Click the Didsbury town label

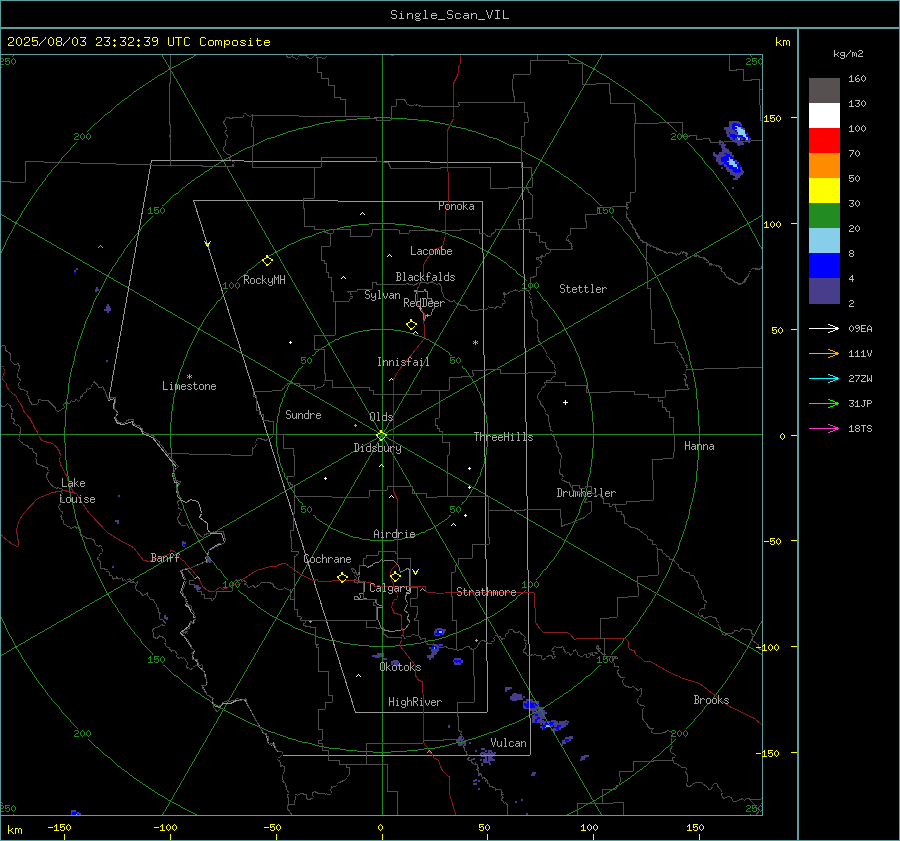pyautogui.click(x=377, y=448)
